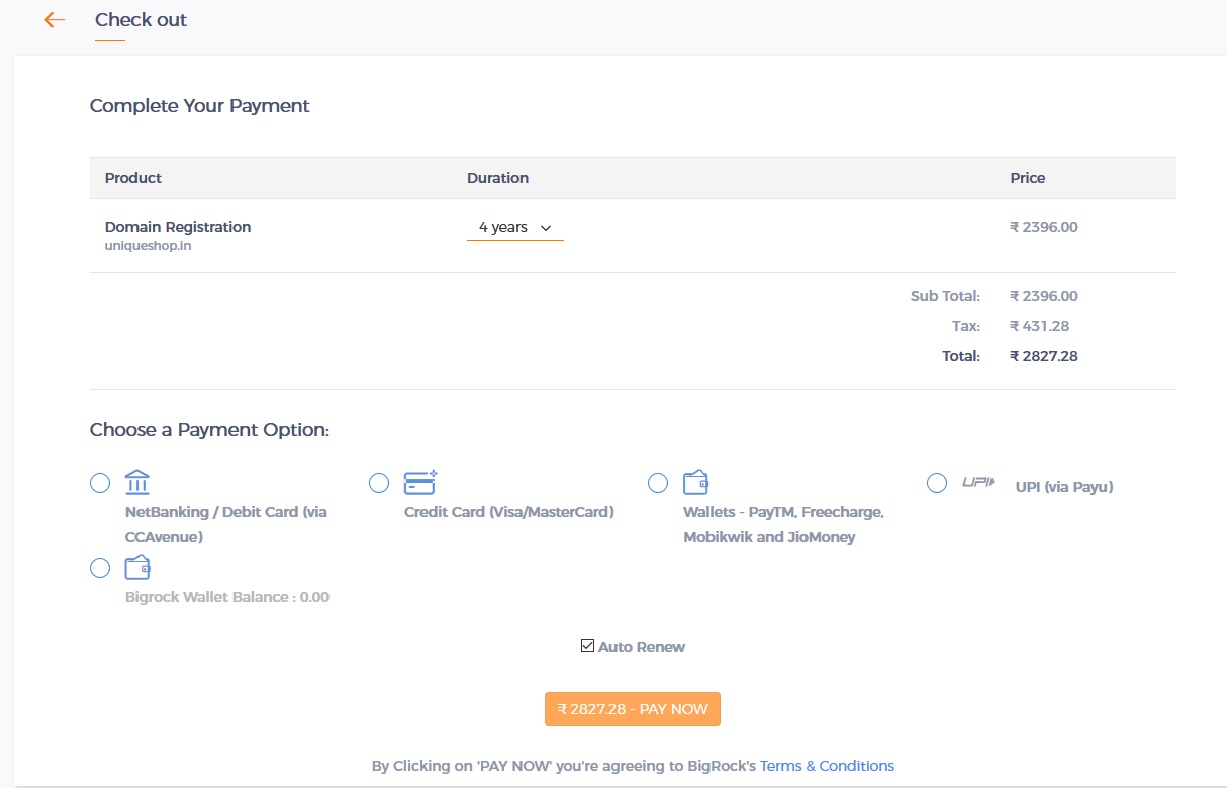
Task: Click the credit card icon
Action: pos(420,483)
